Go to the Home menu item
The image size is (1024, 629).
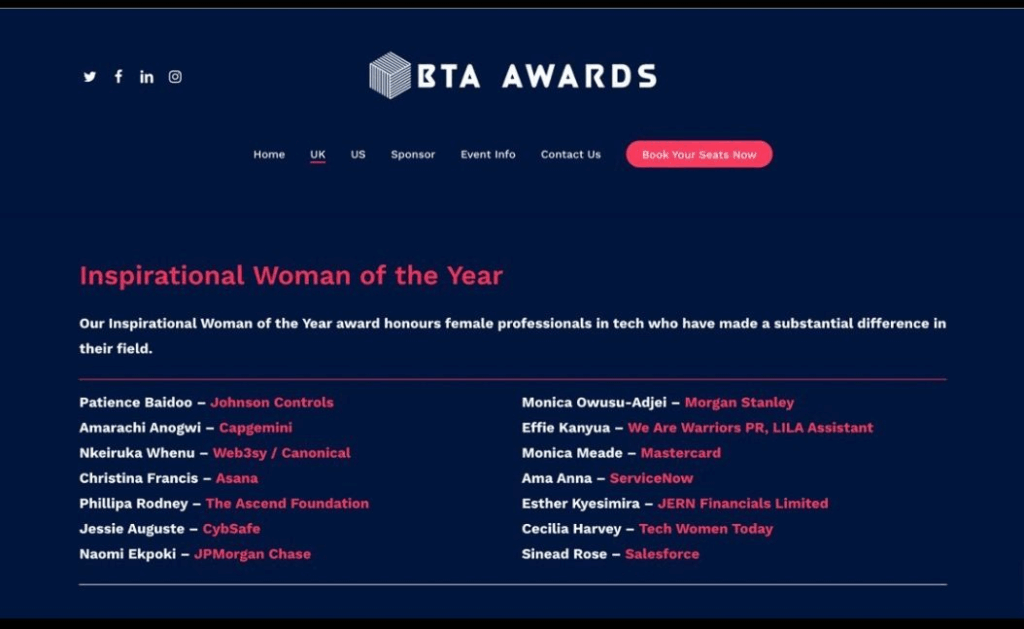[269, 154]
